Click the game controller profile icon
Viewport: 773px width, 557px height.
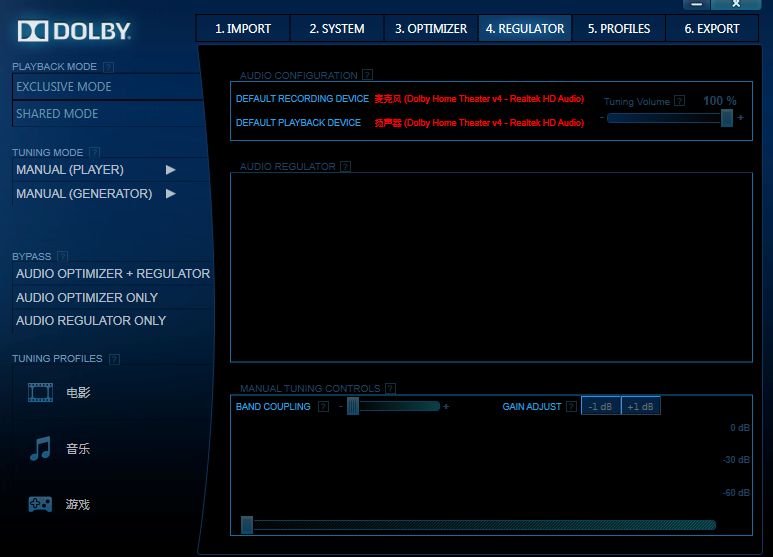[40, 504]
